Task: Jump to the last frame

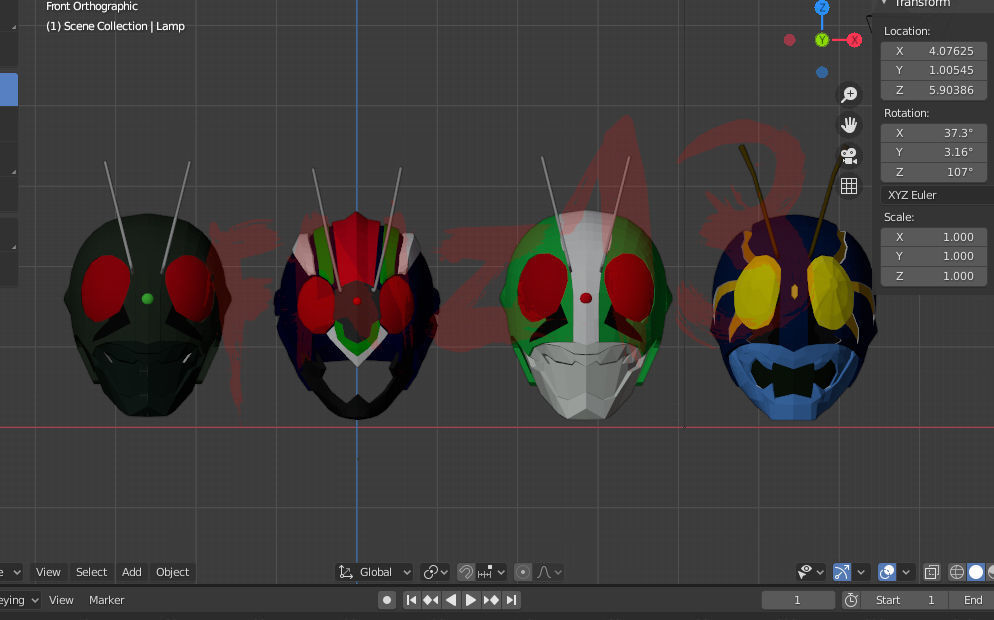Action: [511, 600]
